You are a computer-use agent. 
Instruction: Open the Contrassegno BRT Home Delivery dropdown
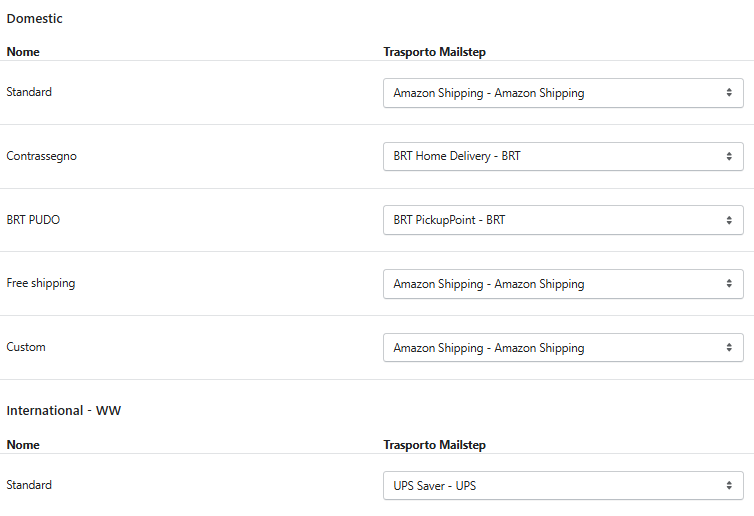[x=563, y=157]
